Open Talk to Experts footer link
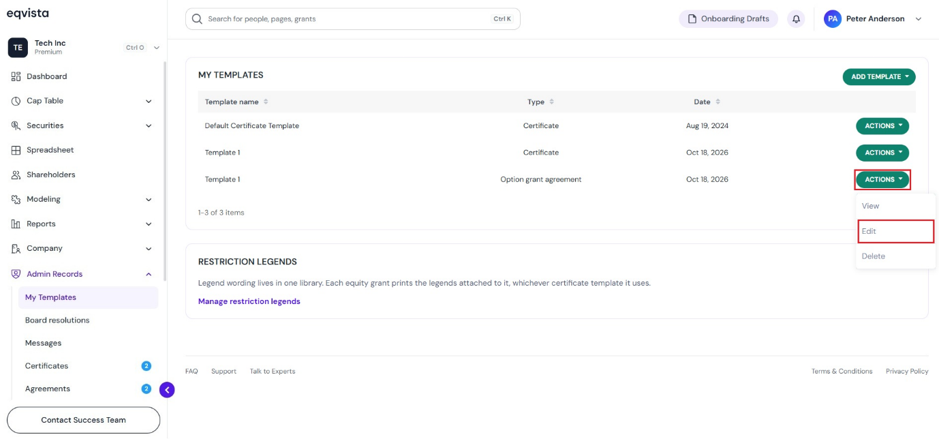 click(272, 371)
